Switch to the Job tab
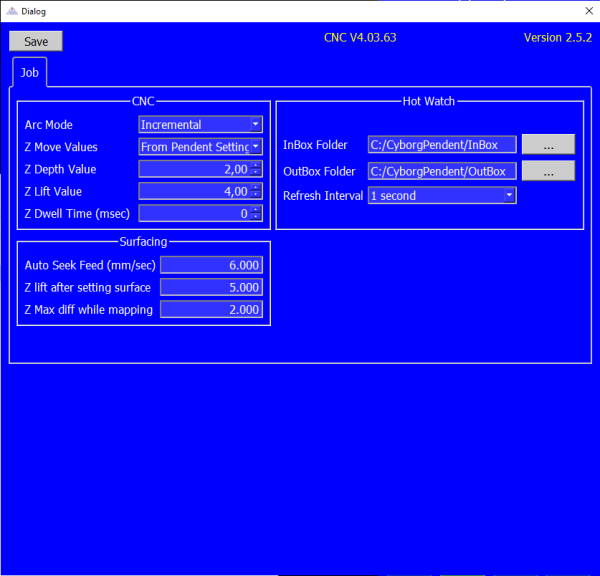 coord(29,72)
